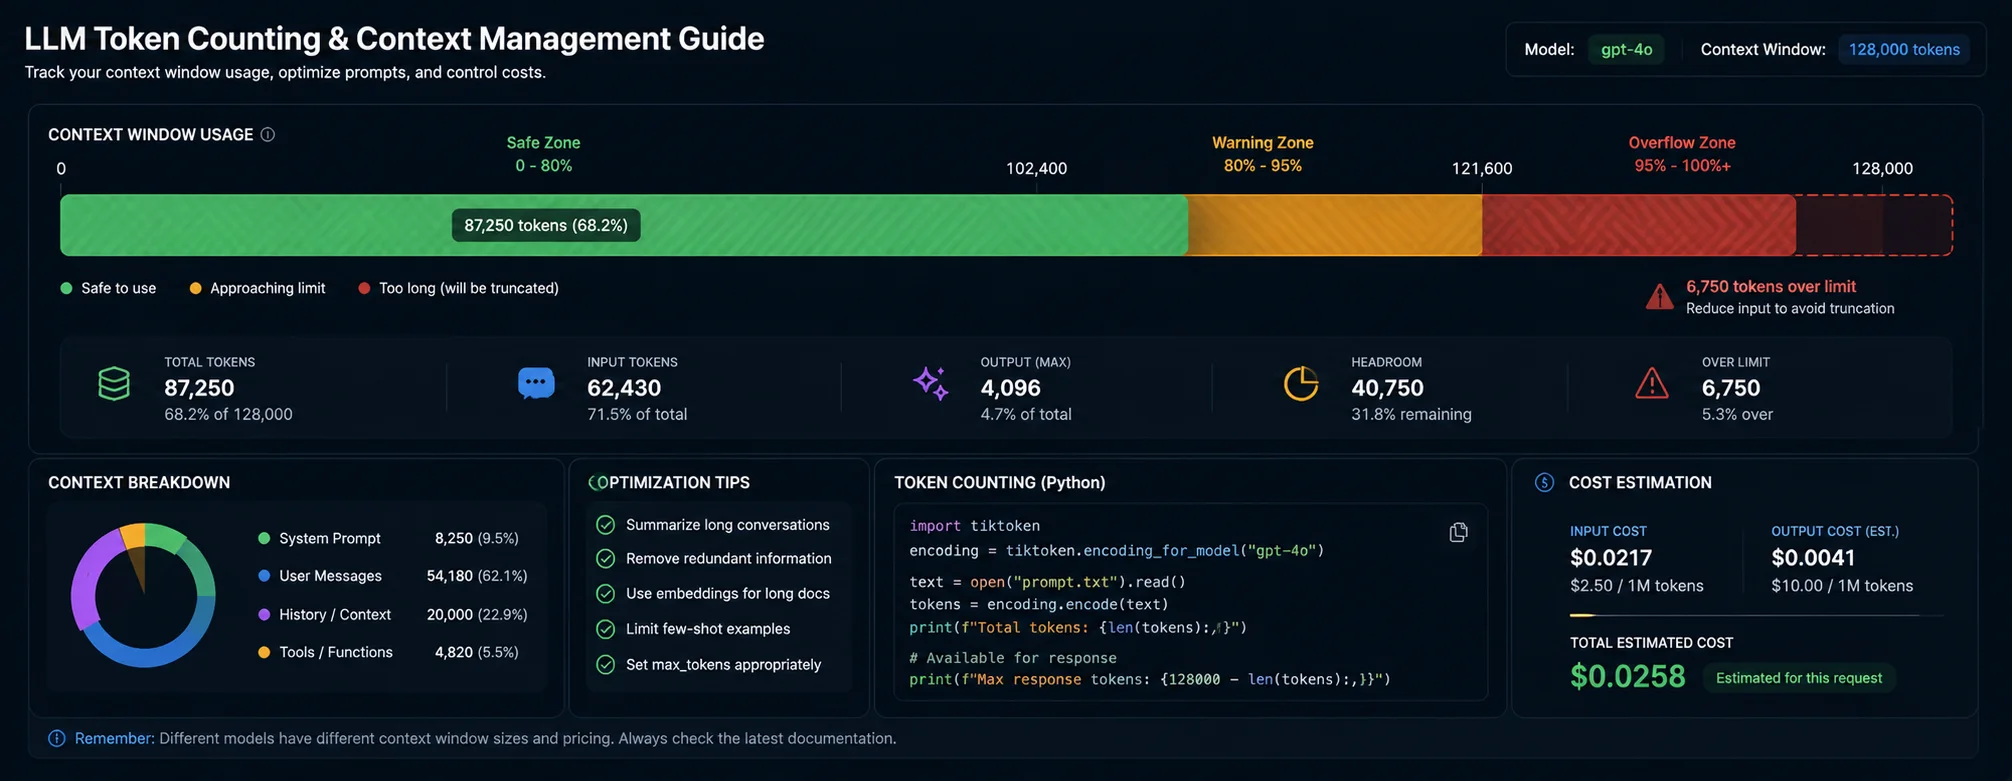
Task: Click the icon beside the Optimization Tips heading
Action: (597, 482)
